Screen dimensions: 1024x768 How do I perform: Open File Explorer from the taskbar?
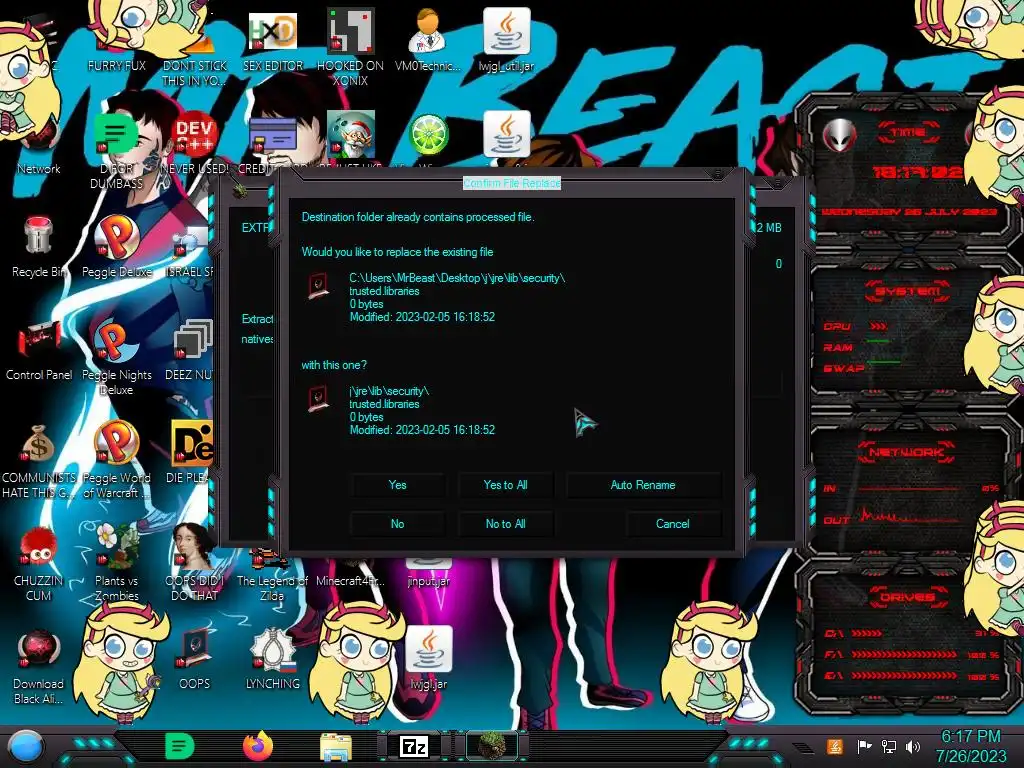coord(336,746)
